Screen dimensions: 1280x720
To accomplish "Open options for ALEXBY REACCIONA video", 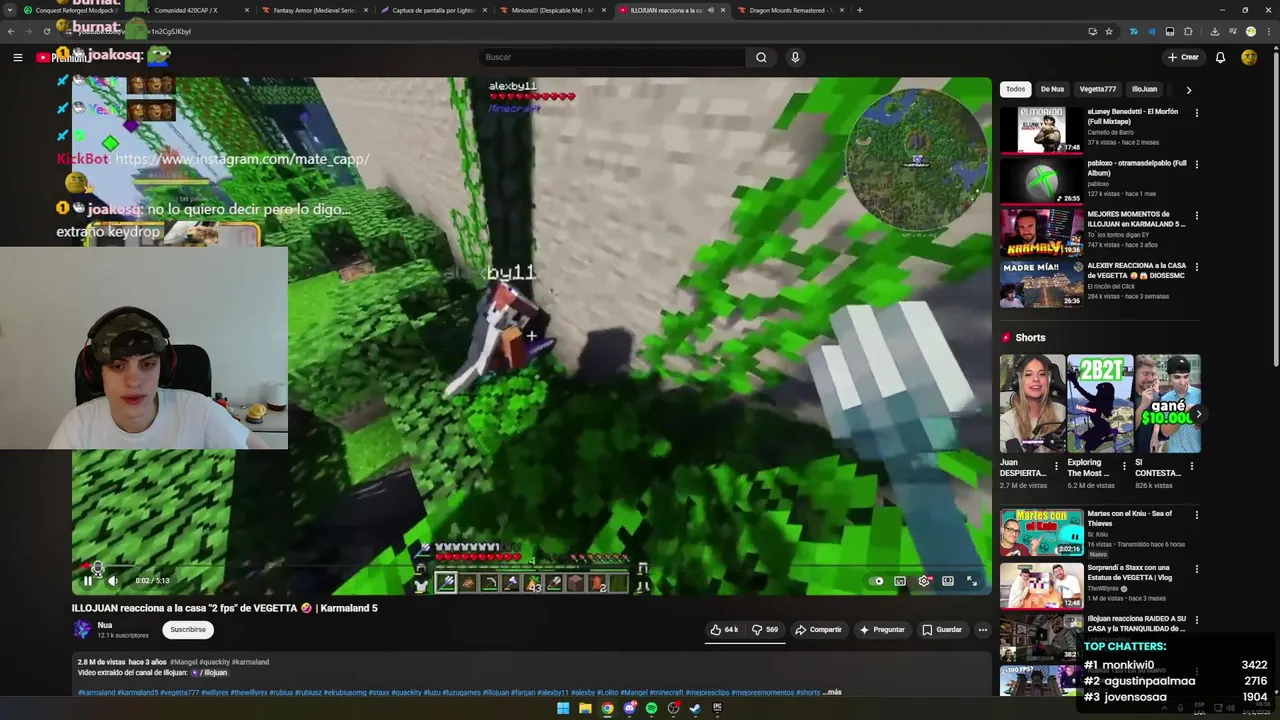I will pos(1196,267).
